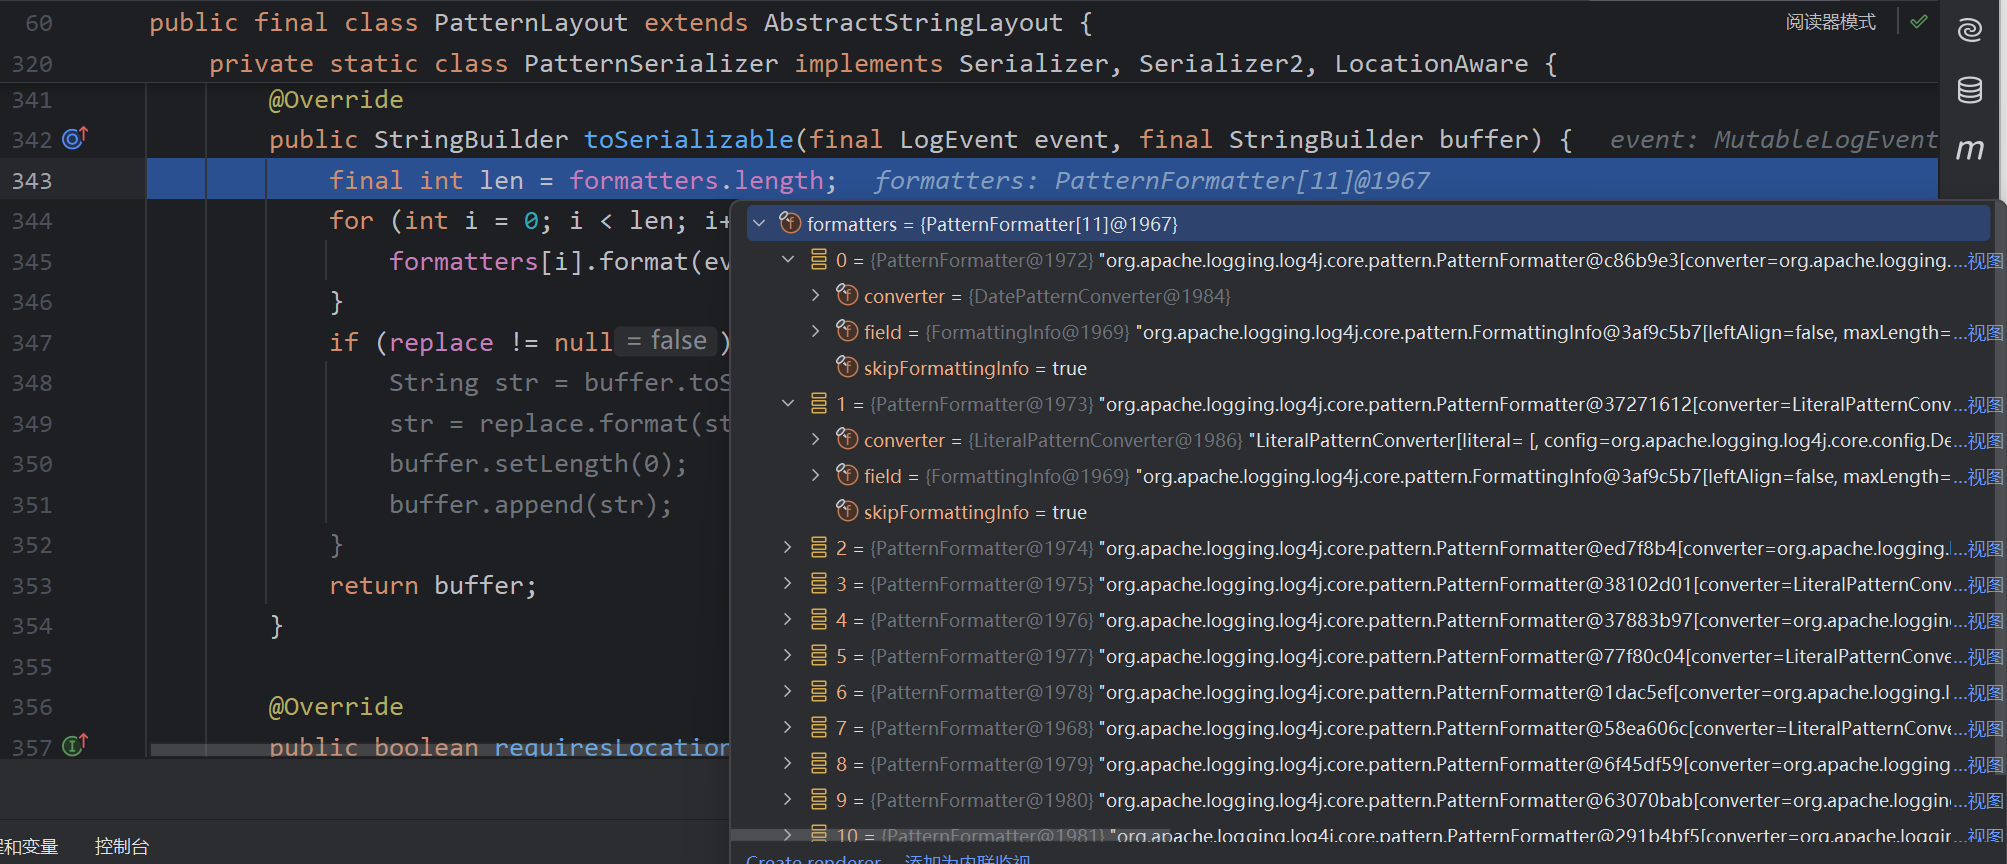The height and width of the screenshot is (864, 2007).
Task: Click 'return buffer;' on line 353
Action: pos(433,585)
